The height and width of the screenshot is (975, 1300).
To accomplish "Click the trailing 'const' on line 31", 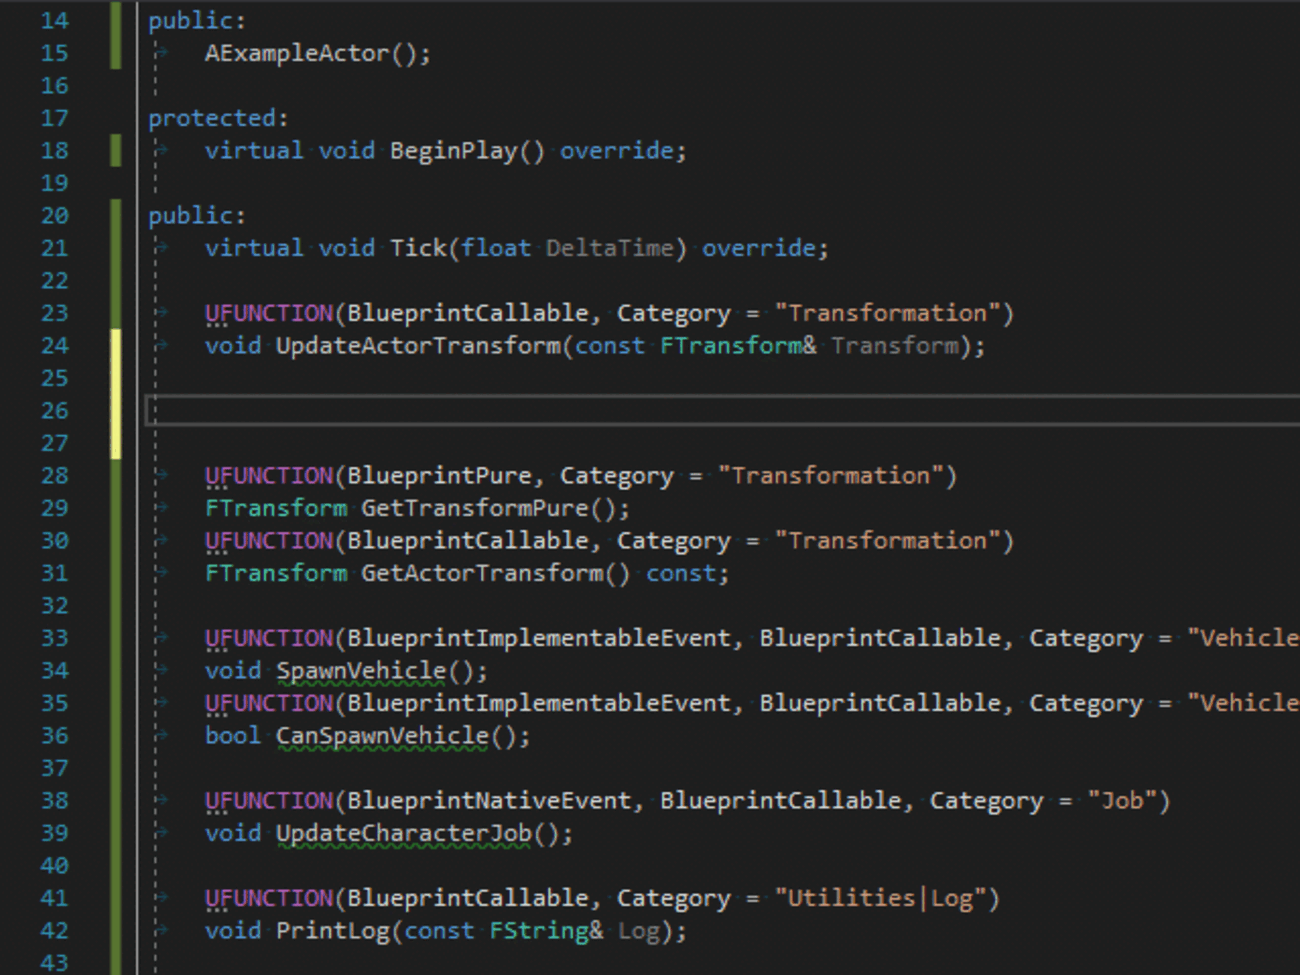I will 681,573.
